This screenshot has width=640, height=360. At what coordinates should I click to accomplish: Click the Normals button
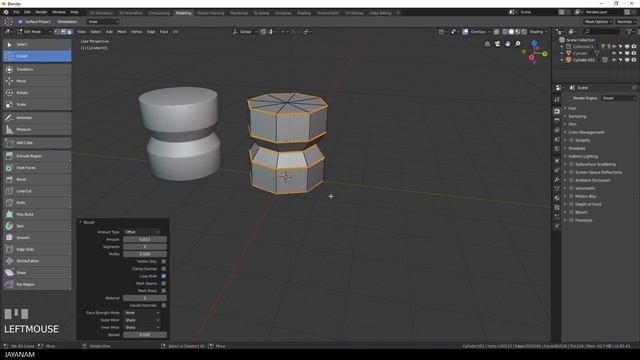click(626, 22)
